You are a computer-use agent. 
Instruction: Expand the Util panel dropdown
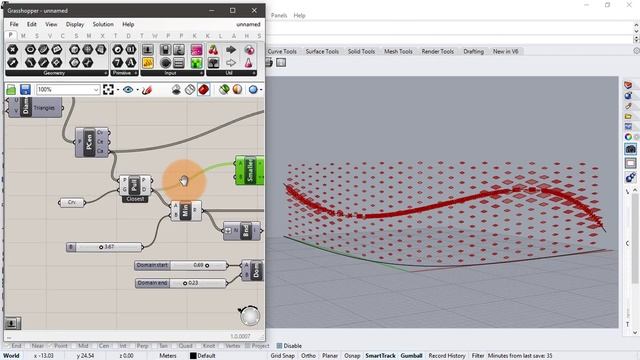(254, 73)
